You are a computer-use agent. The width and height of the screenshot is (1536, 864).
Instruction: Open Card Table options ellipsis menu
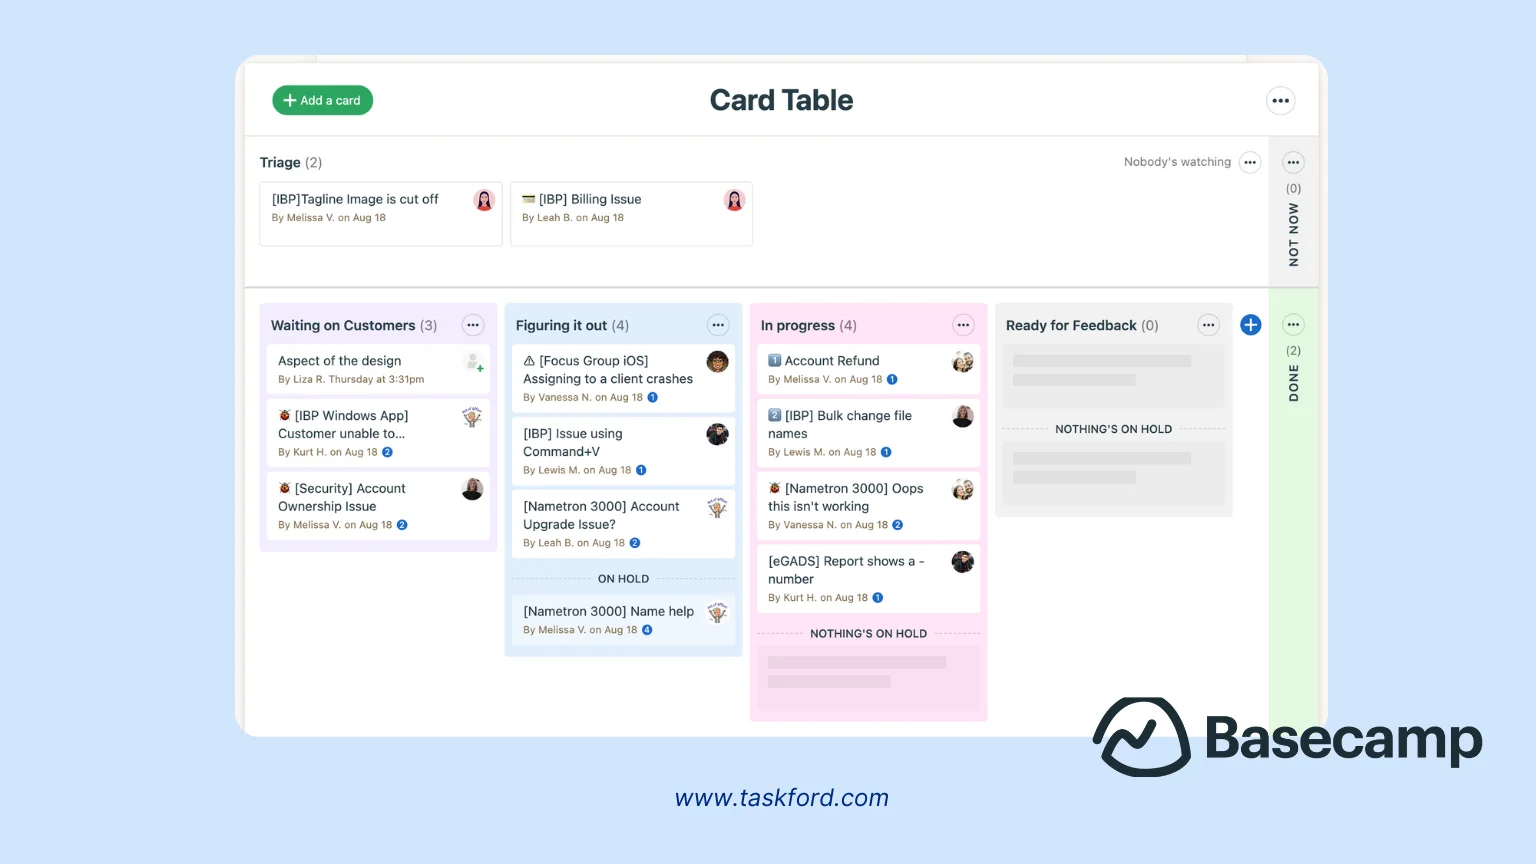(x=1280, y=101)
